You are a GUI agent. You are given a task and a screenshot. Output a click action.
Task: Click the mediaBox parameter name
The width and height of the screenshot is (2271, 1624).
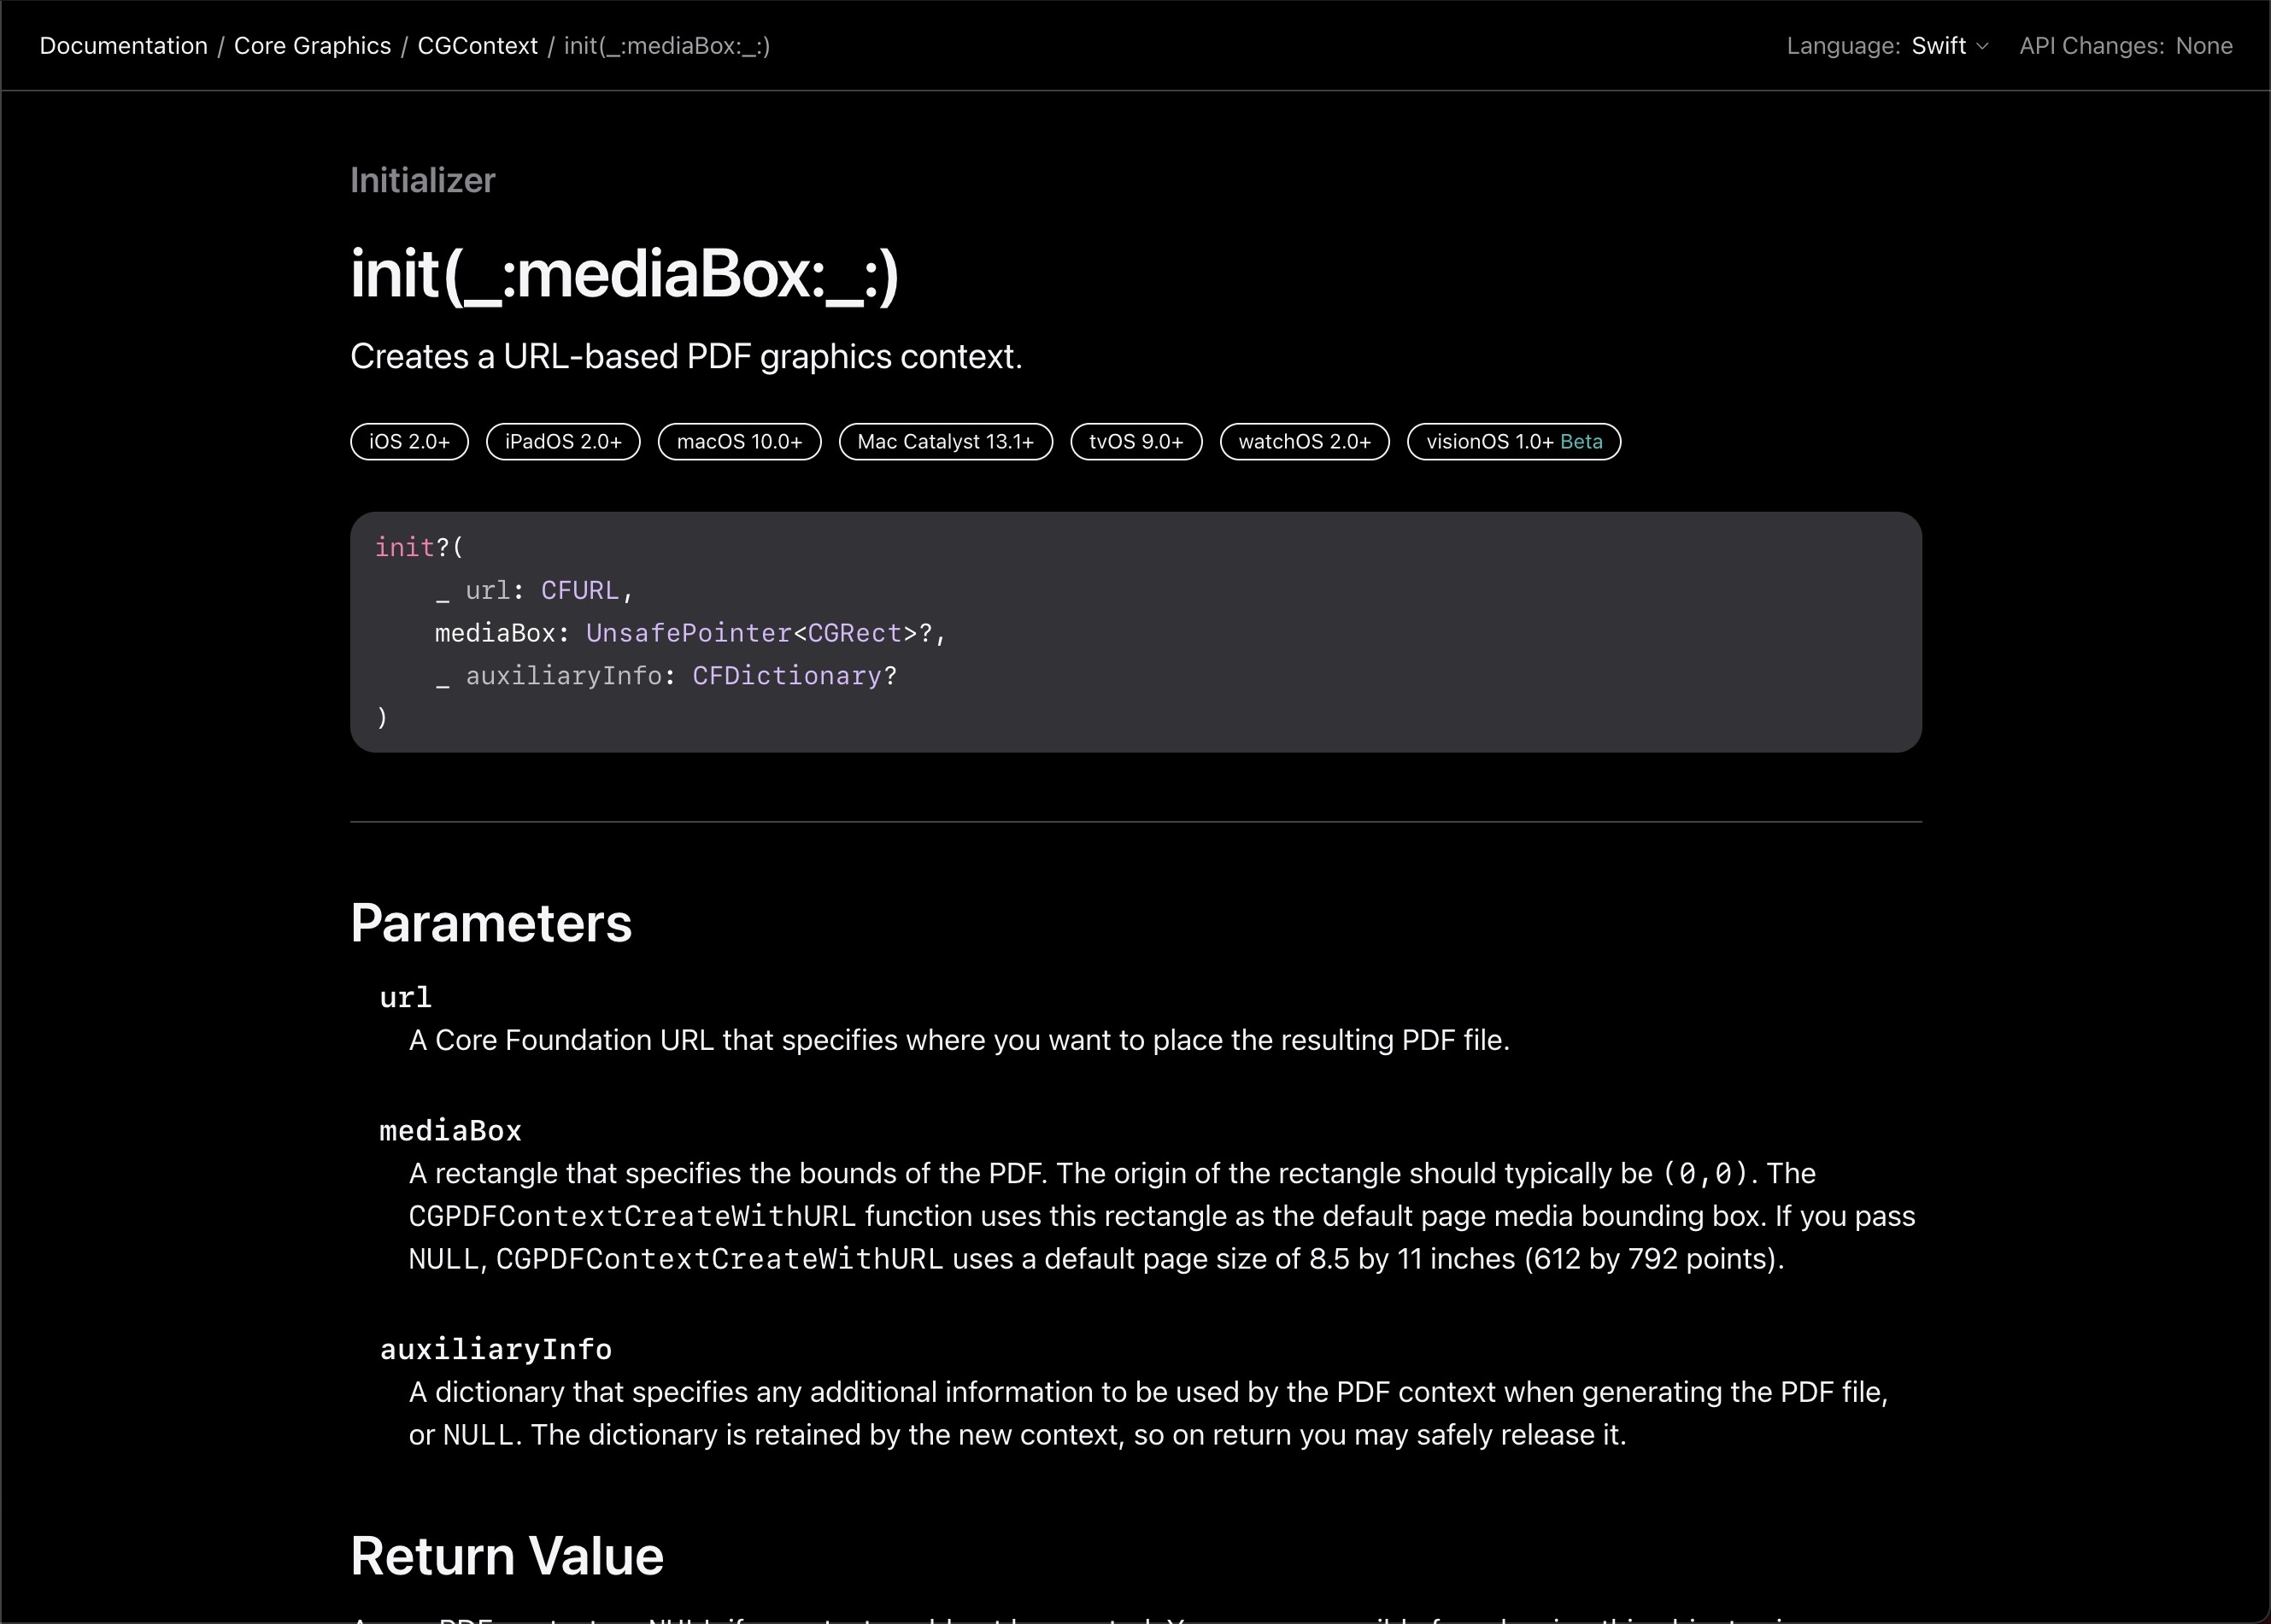[451, 1131]
